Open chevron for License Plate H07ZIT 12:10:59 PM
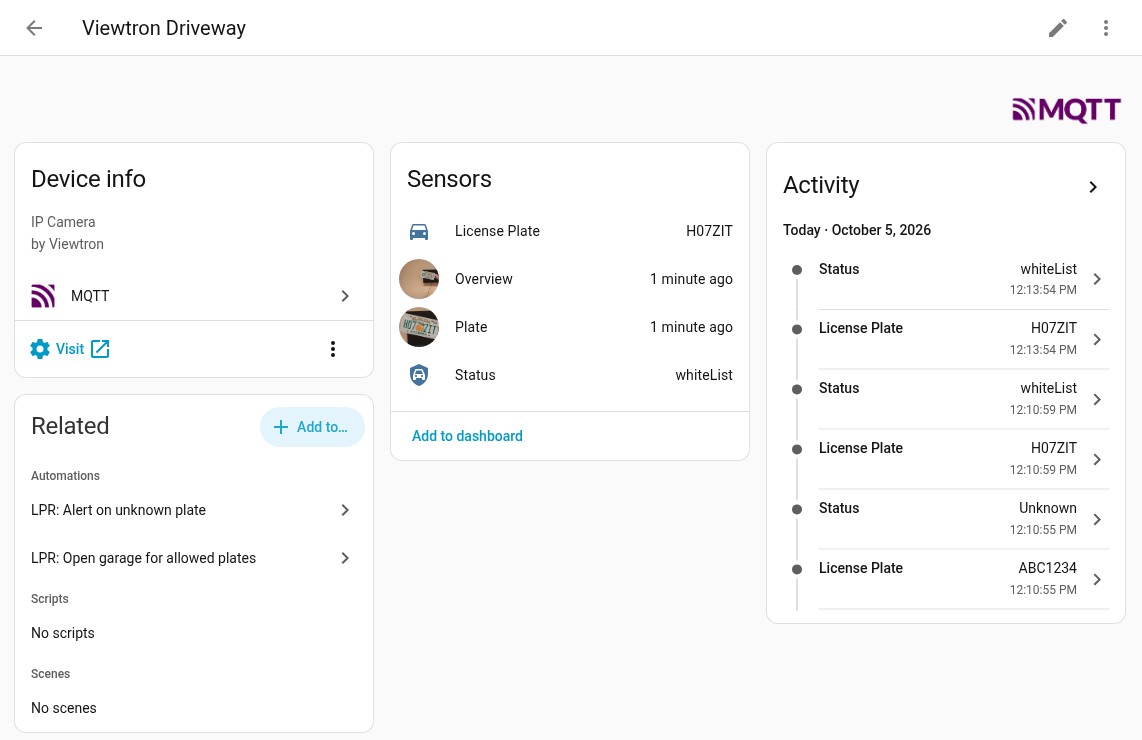Viewport: 1142px width, 740px height. pos(1097,460)
